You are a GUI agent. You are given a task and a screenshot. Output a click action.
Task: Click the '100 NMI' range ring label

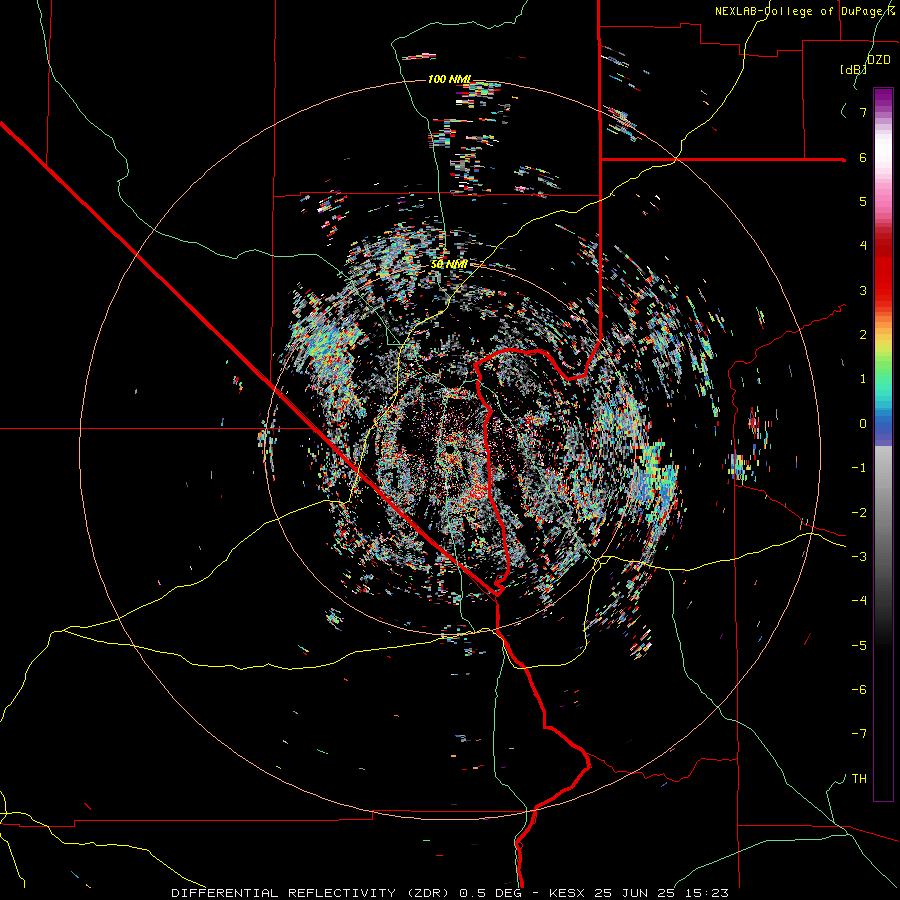click(450, 79)
